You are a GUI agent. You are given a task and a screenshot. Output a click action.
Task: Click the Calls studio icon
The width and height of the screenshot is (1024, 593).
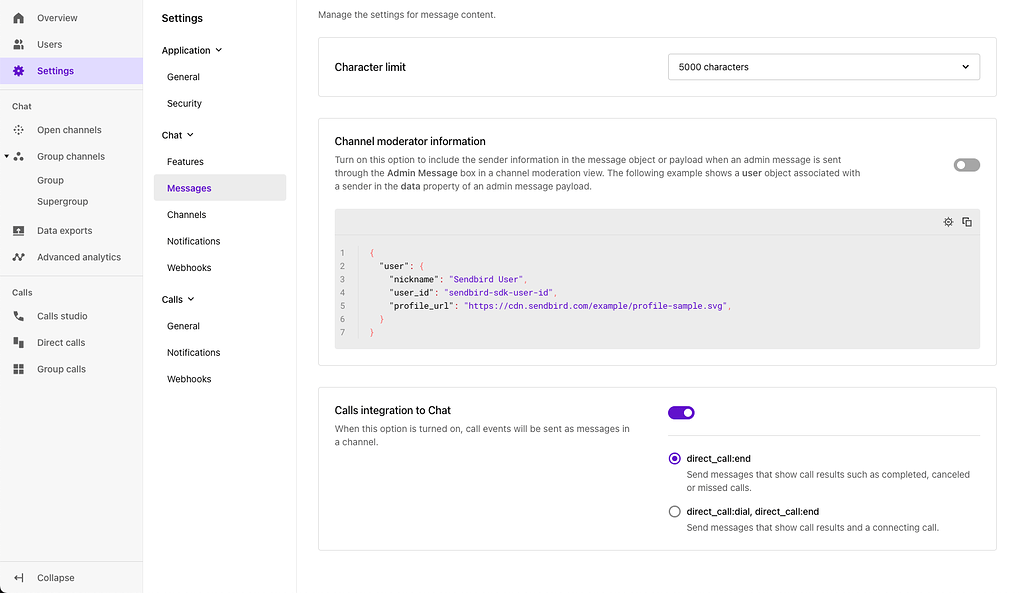click(x=17, y=315)
